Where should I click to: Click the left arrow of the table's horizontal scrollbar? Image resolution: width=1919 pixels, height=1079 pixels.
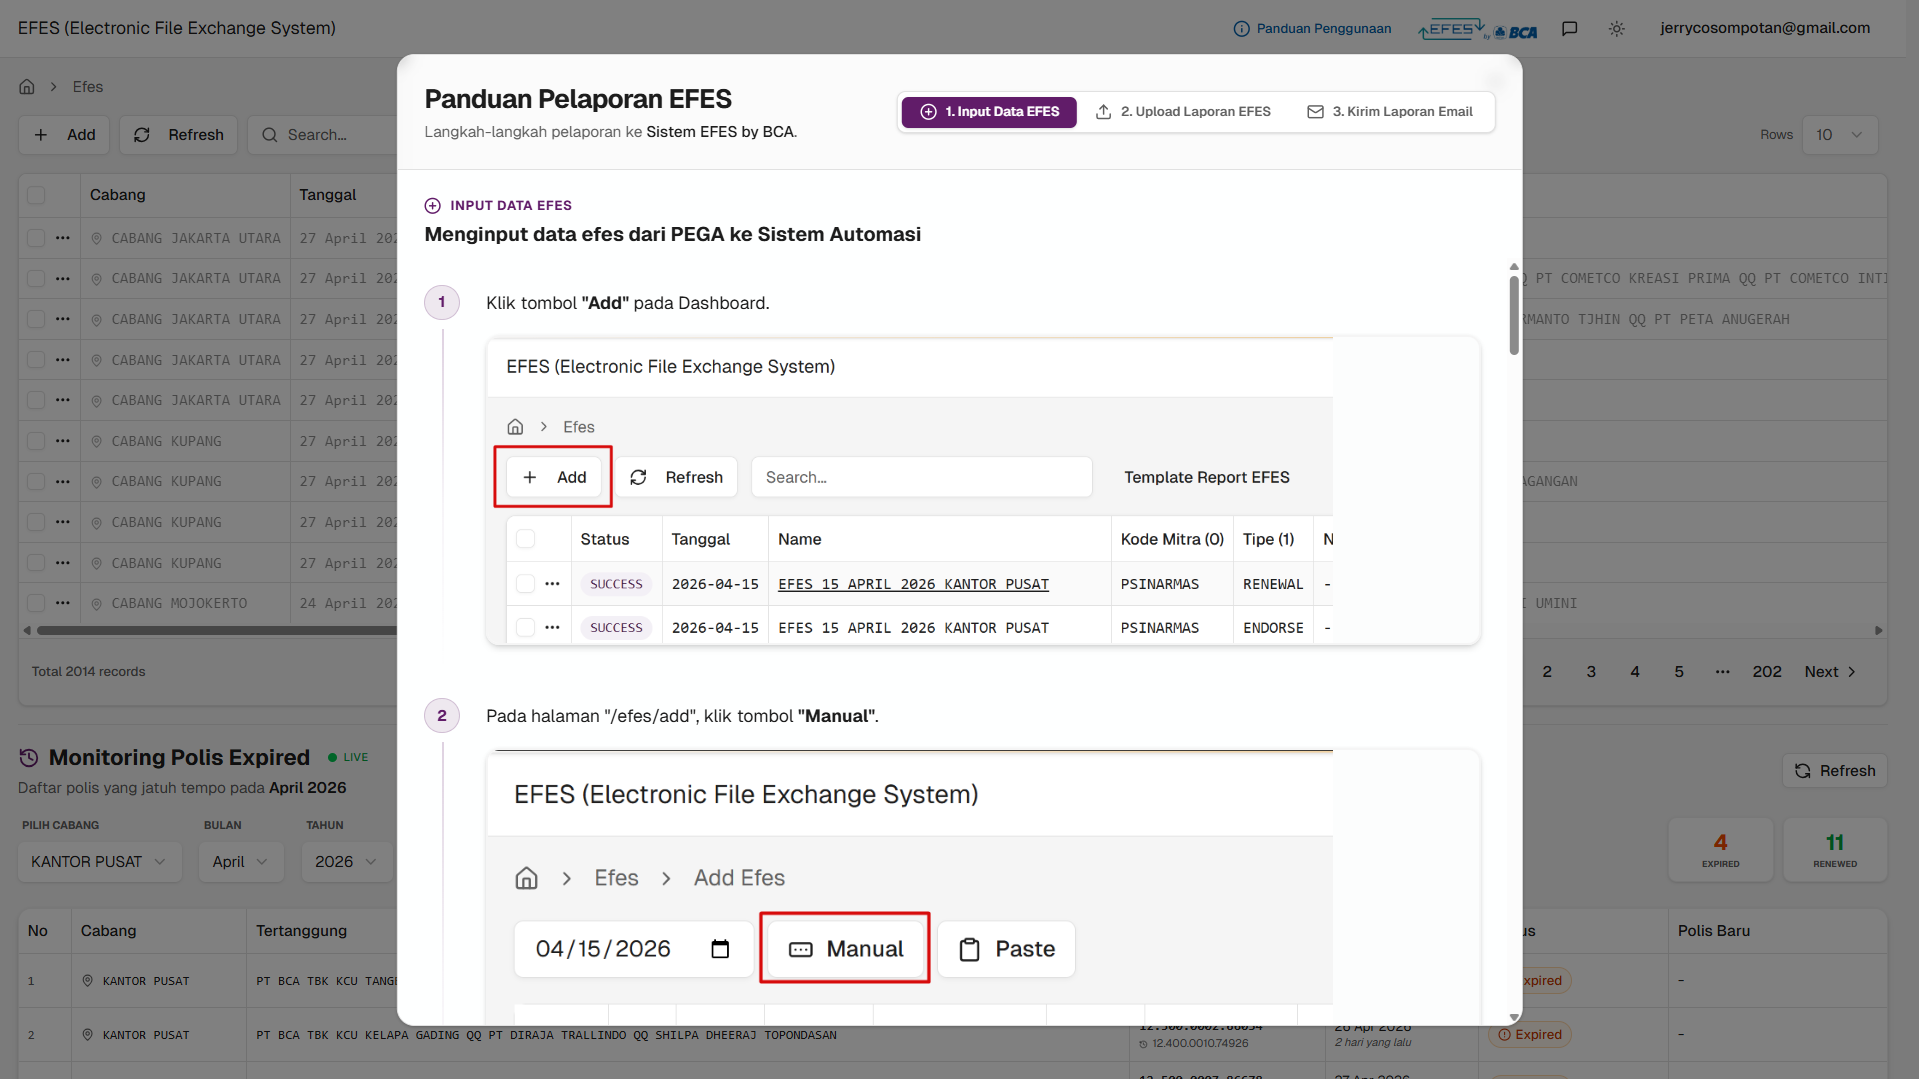tap(27, 630)
